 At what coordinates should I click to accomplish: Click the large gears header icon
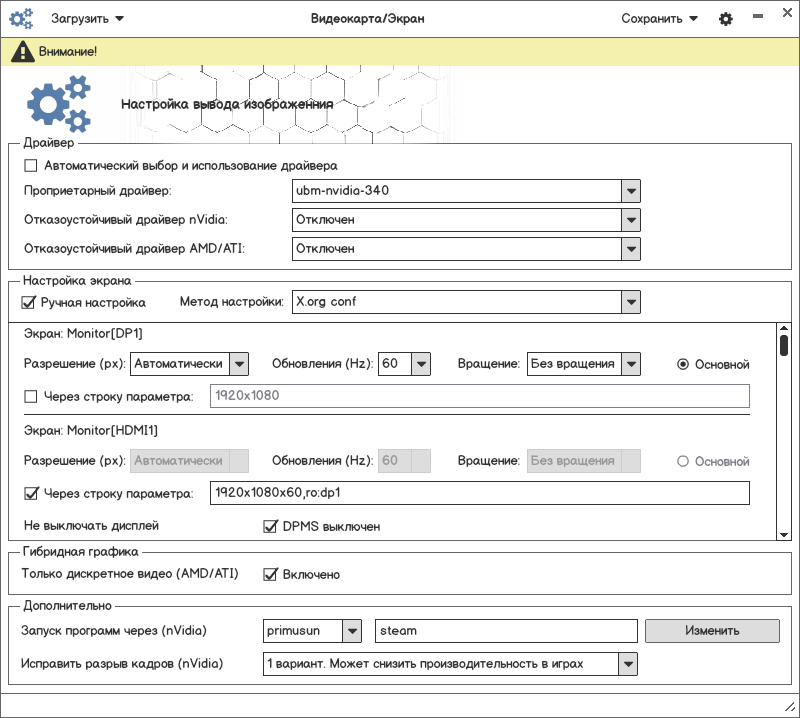pyautogui.click(x=58, y=103)
